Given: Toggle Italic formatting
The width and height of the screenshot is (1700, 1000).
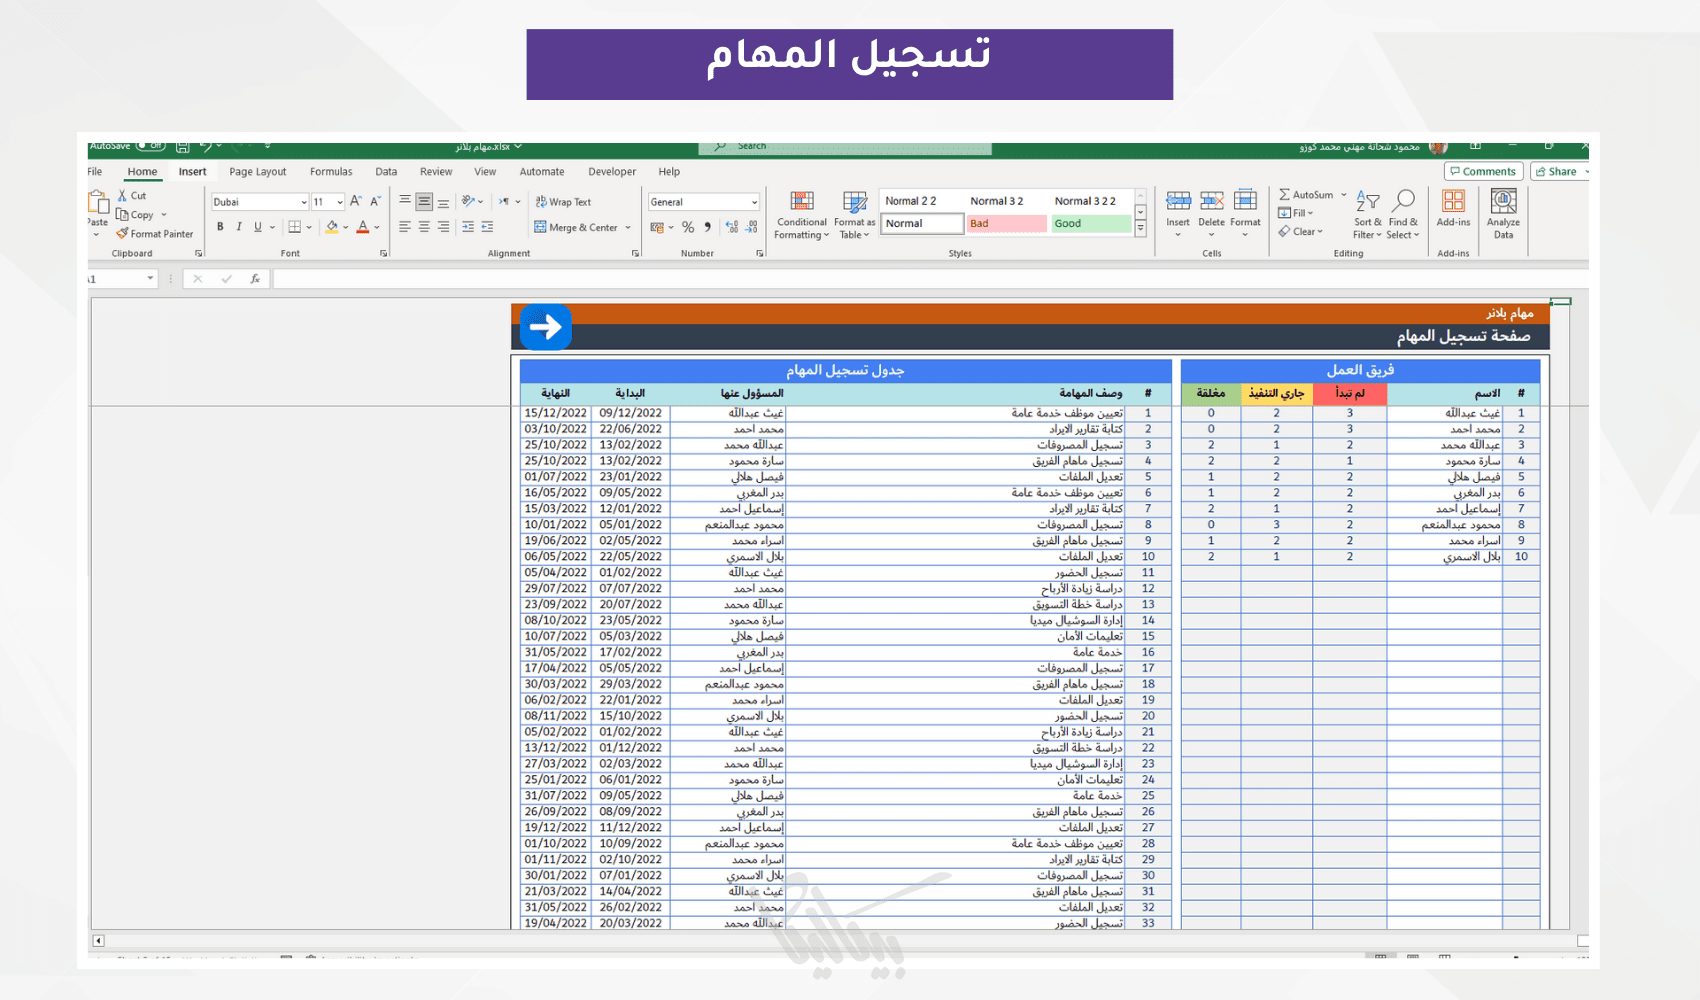Looking at the screenshot, I should [x=239, y=227].
